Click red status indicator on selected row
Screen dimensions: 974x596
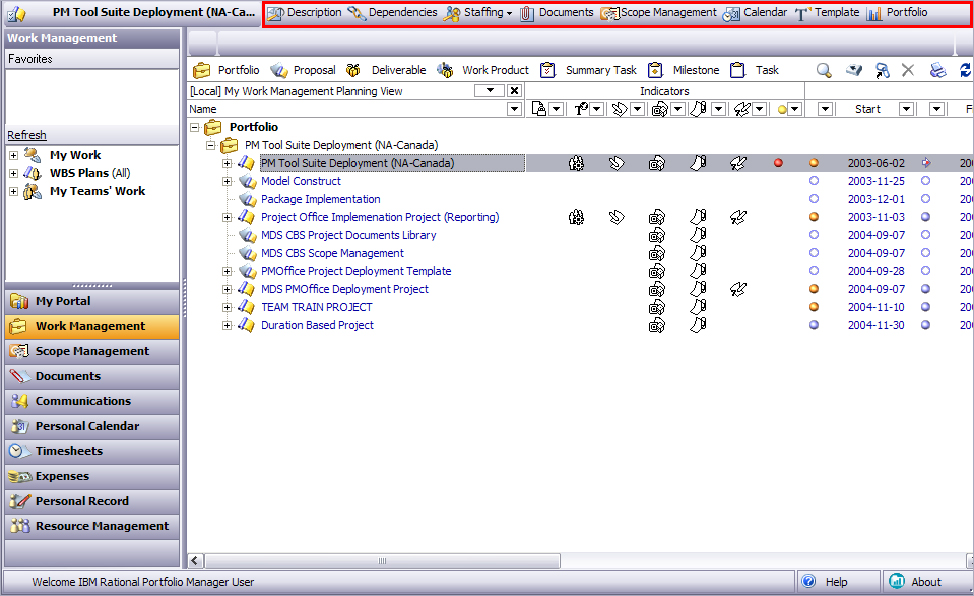pos(778,163)
